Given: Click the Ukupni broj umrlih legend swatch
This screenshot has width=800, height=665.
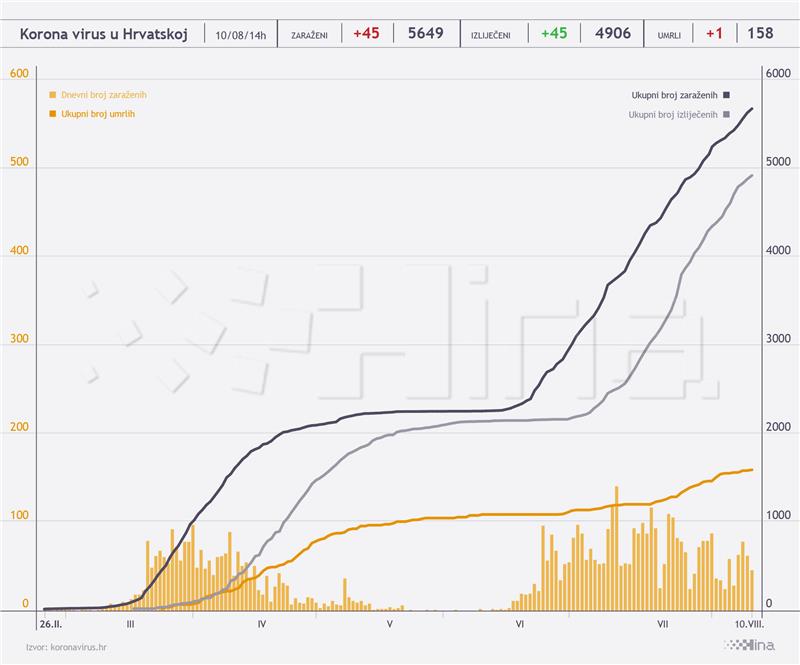Looking at the screenshot, I should coord(53,114).
